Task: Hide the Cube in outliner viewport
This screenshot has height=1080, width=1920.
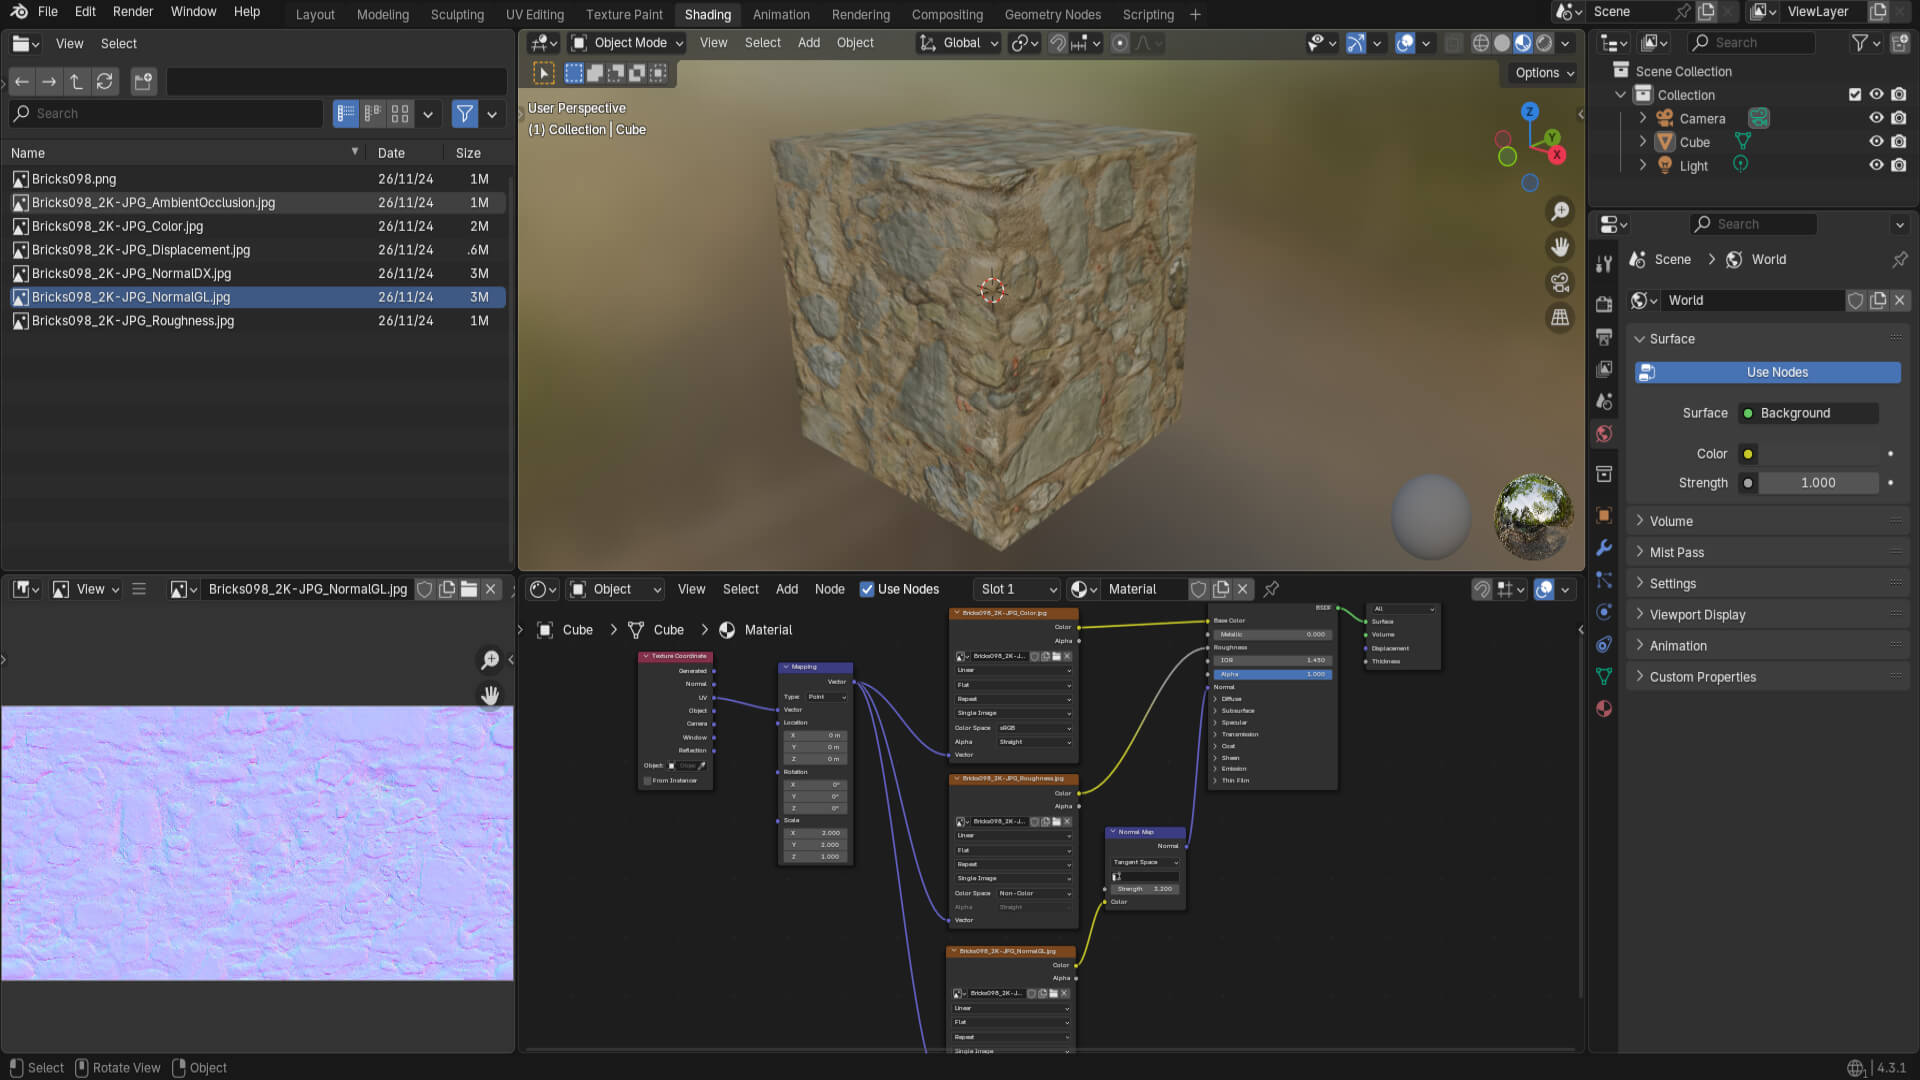Action: click(x=1876, y=142)
